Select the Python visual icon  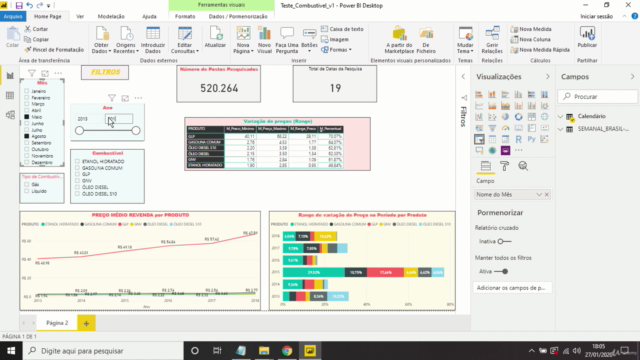coord(531,139)
